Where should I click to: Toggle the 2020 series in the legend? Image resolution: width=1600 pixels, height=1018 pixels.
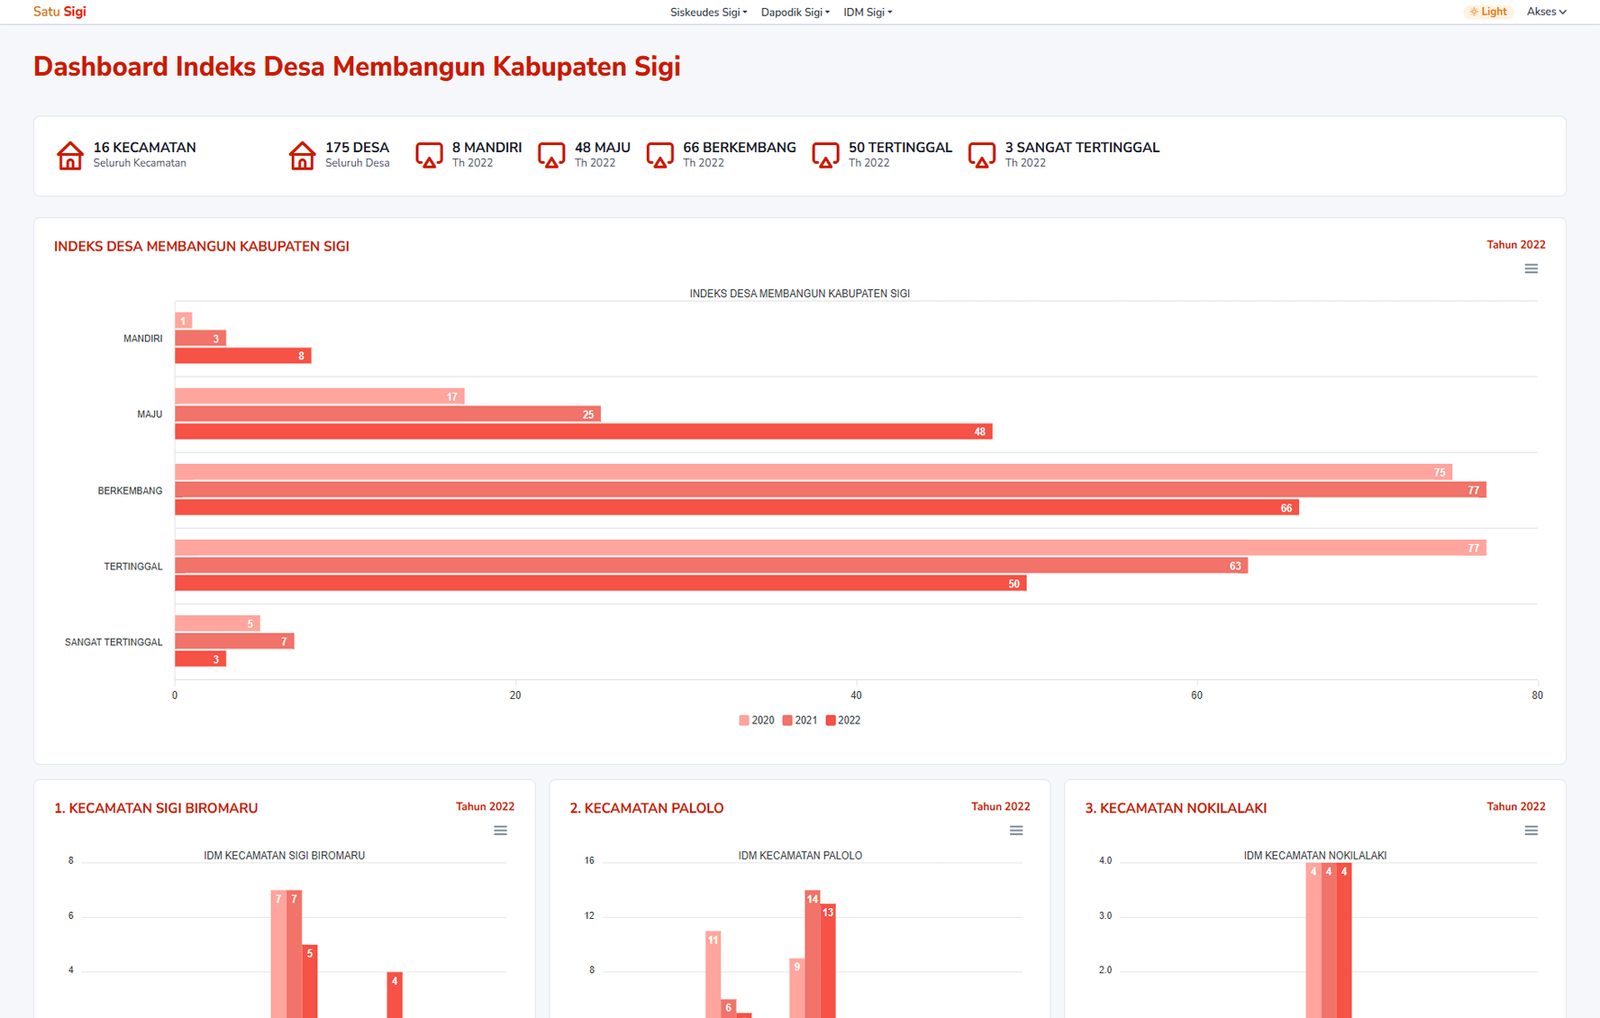(x=757, y=720)
